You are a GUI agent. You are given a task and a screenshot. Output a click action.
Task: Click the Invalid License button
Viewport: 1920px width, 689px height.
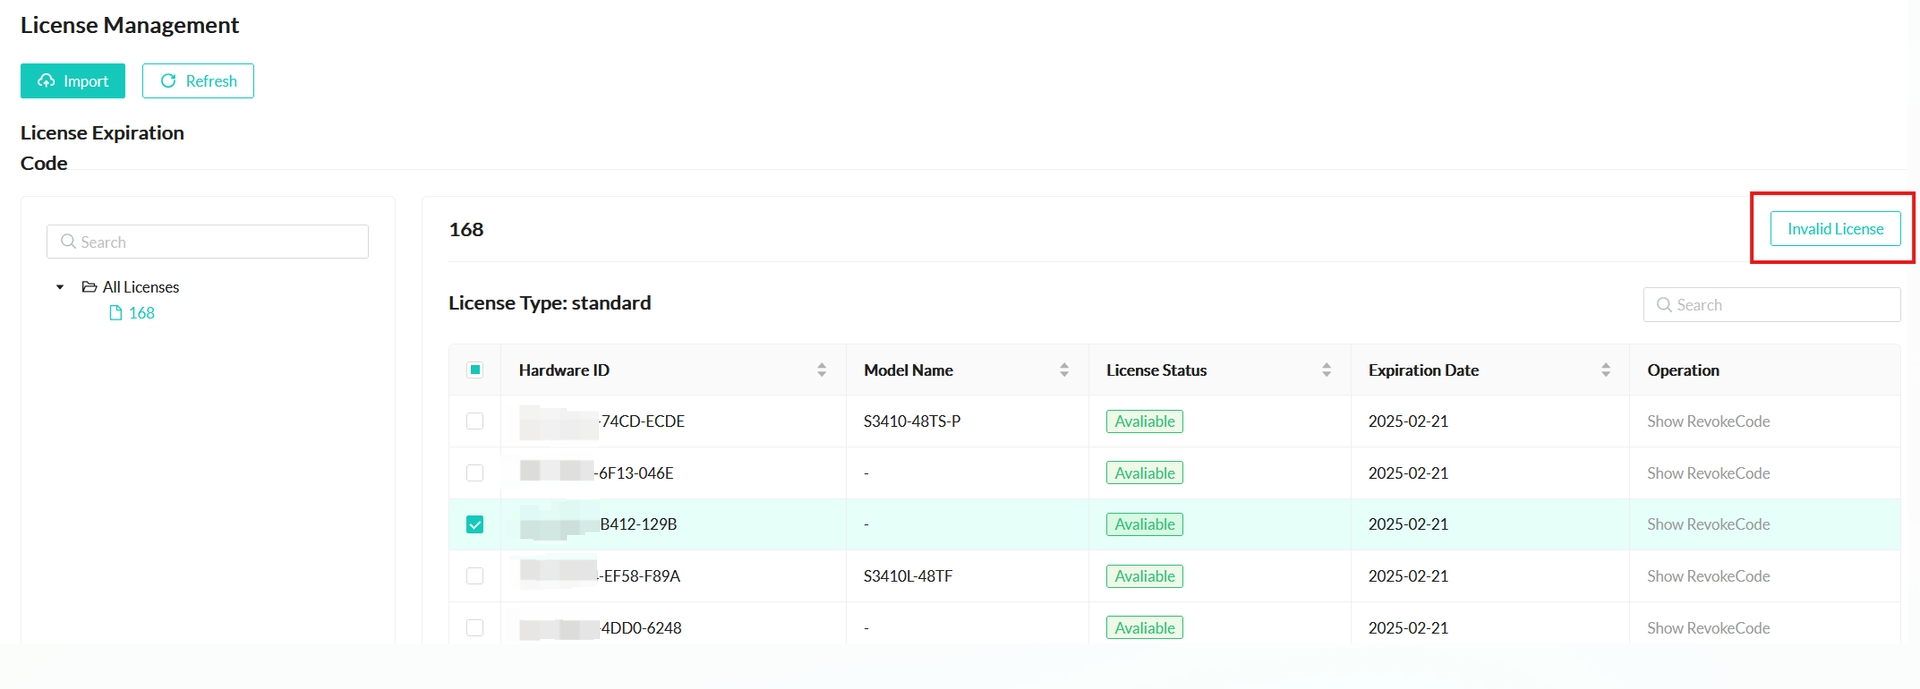point(1834,229)
